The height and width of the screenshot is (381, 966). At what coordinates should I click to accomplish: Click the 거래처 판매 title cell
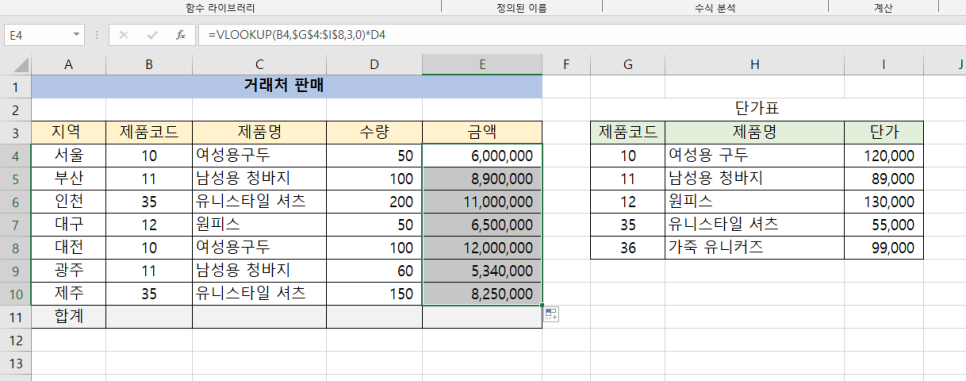pyautogui.click(x=286, y=86)
